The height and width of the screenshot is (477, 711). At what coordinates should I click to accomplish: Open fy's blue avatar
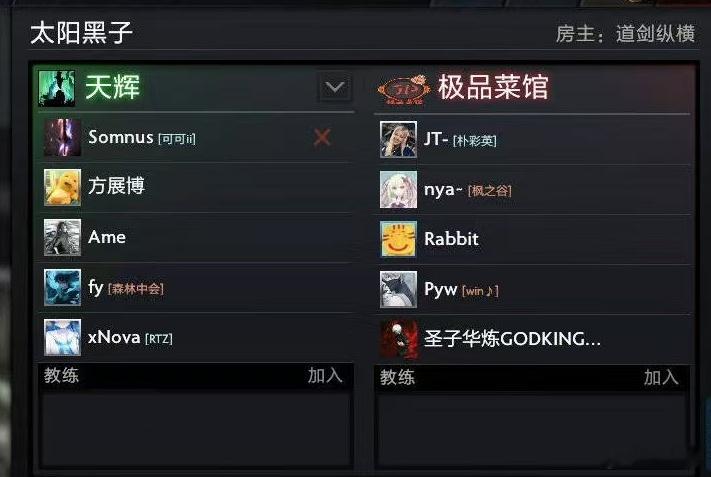pos(63,287)
